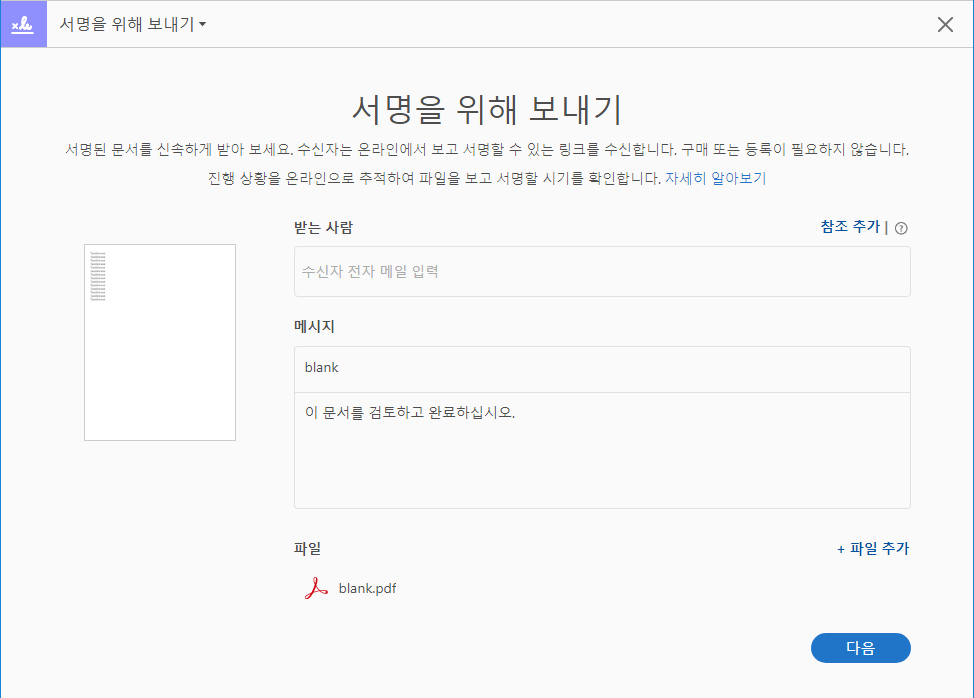
Task: Click the 파일 section label
Action: pos(307,548)
